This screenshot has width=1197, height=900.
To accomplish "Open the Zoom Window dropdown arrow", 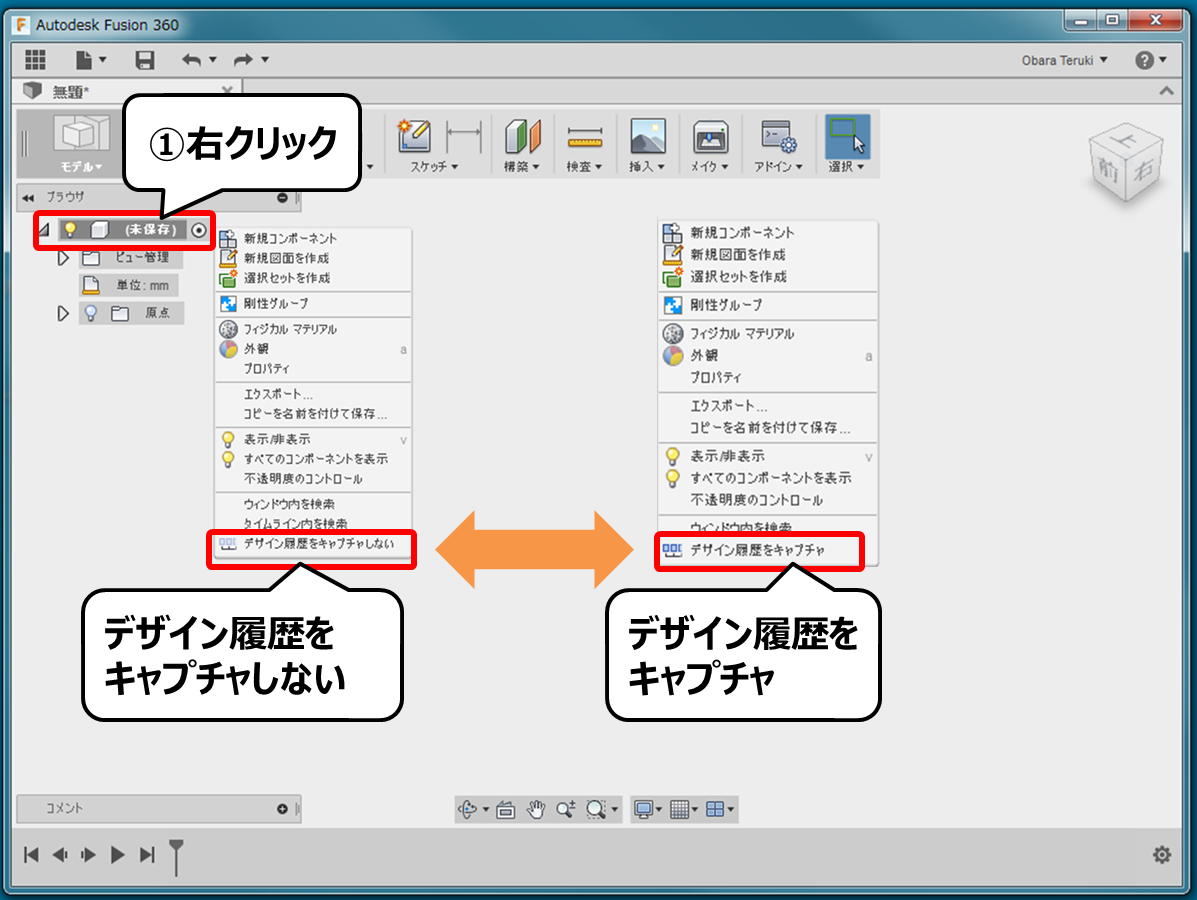I will click(615, 809).
